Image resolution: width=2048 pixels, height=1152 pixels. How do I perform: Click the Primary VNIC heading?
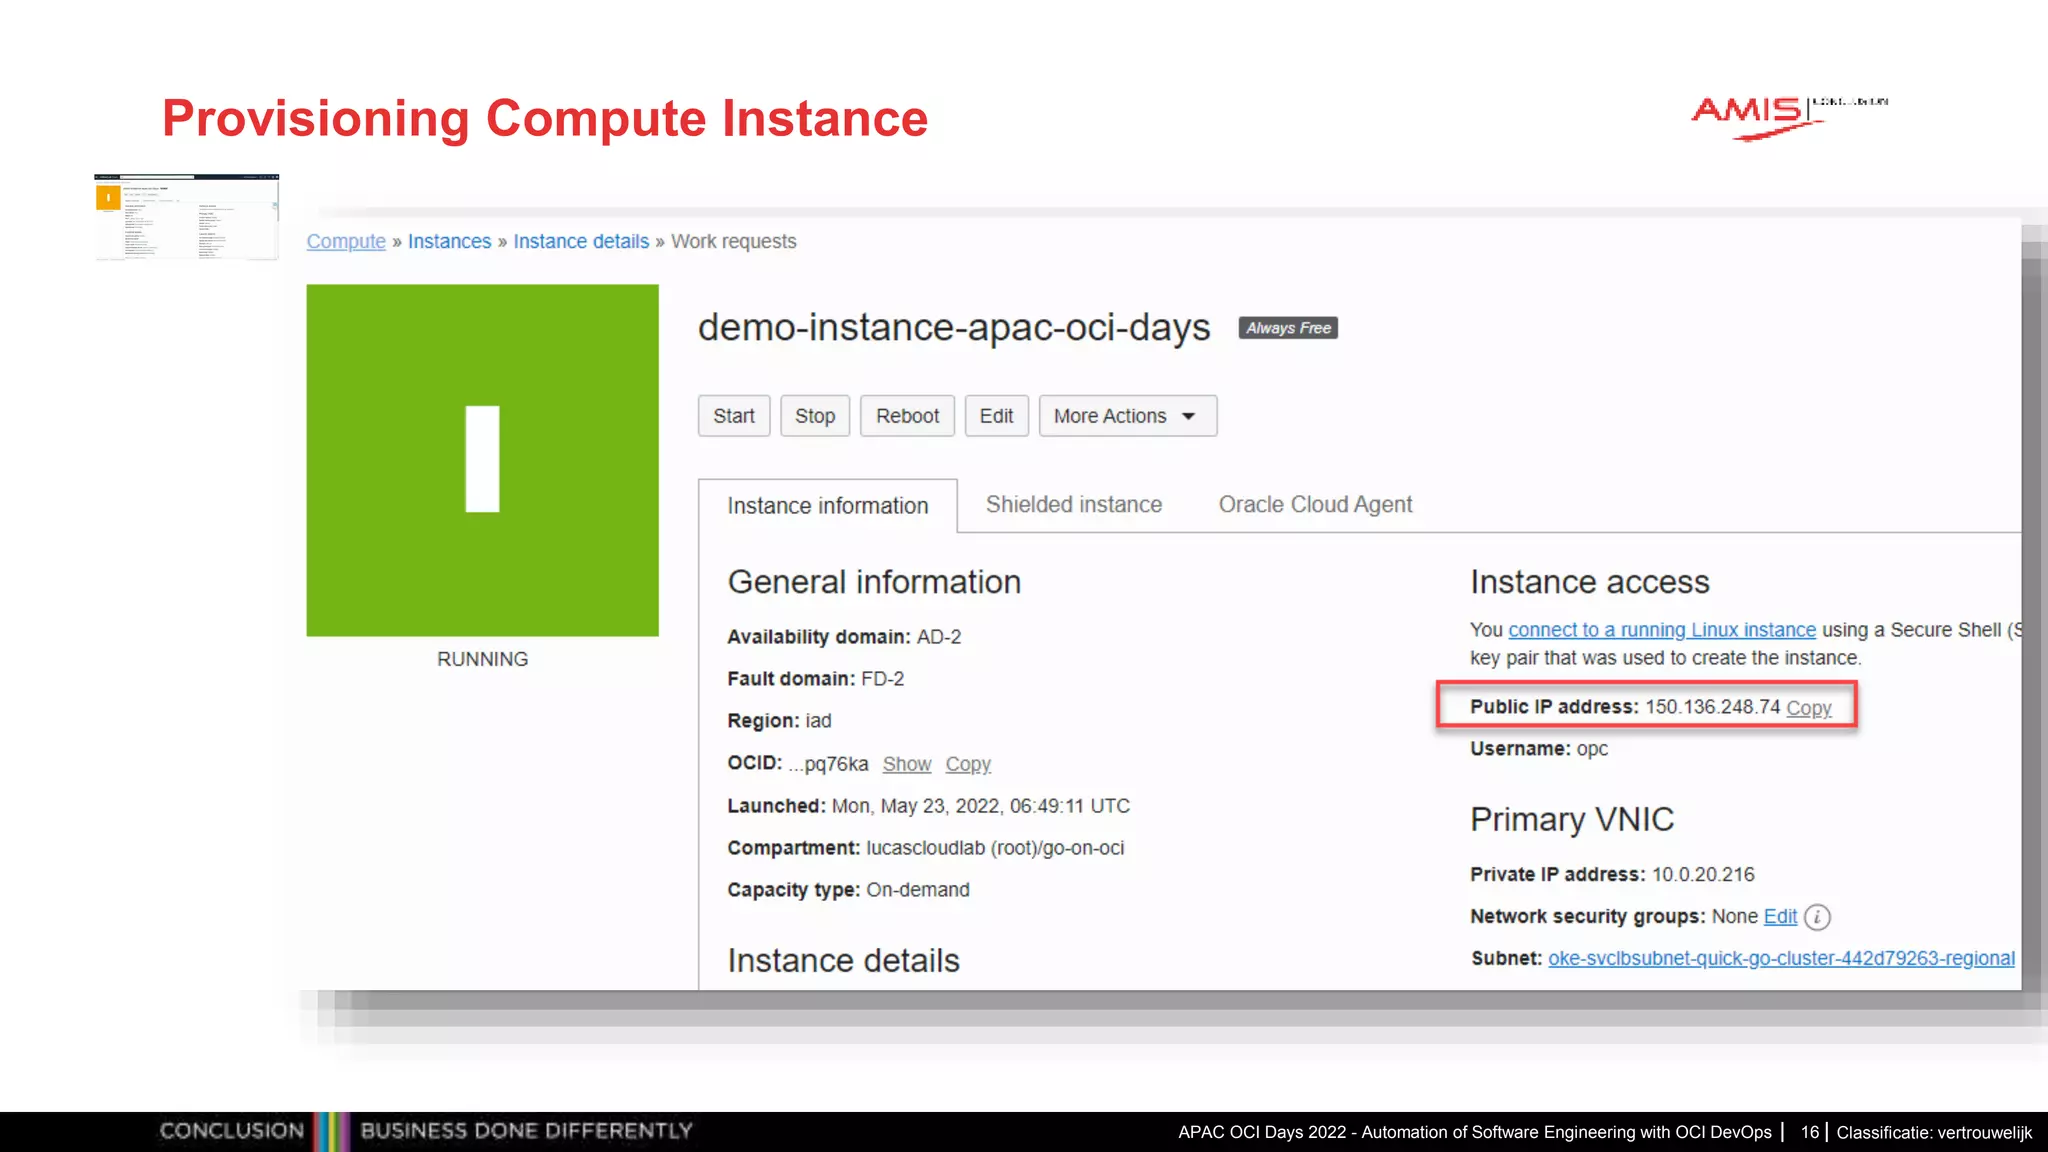(1572, 820)
